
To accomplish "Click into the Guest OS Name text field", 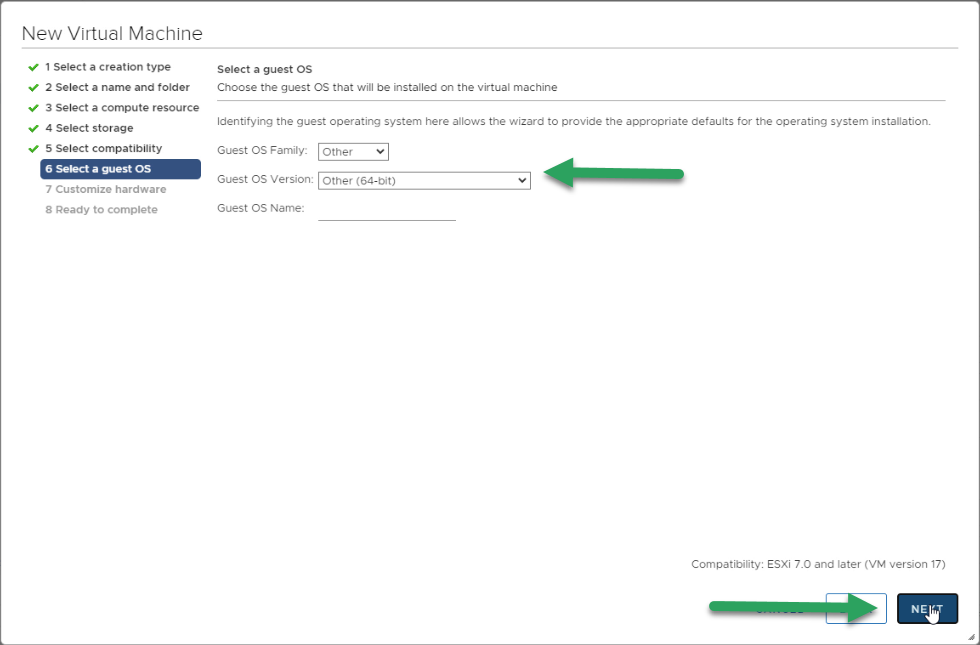I will pos(387,210).
